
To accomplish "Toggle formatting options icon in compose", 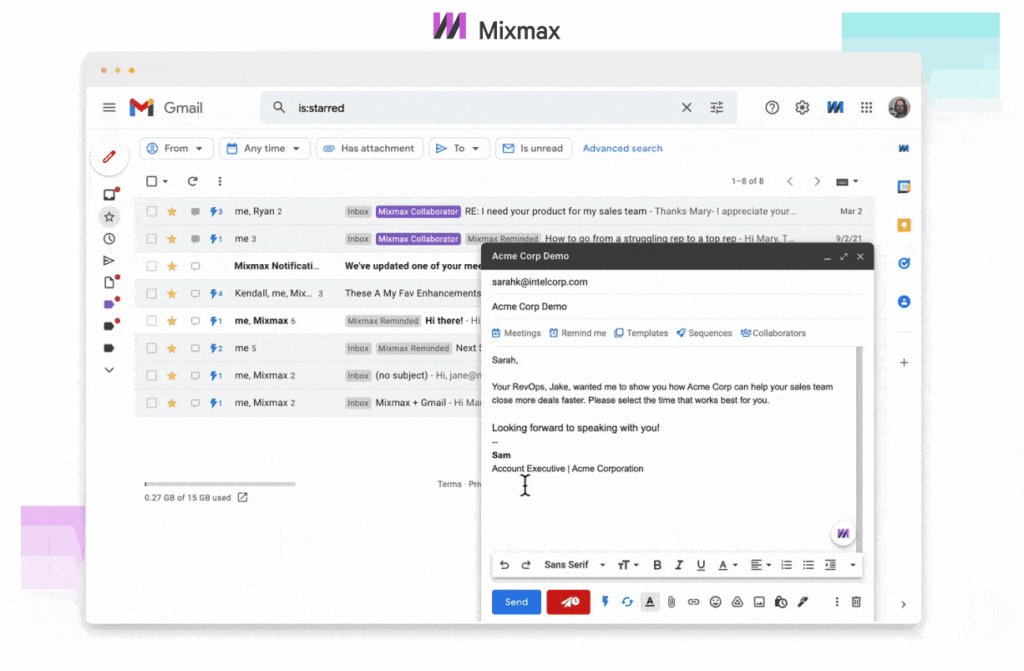I will 650,602.
